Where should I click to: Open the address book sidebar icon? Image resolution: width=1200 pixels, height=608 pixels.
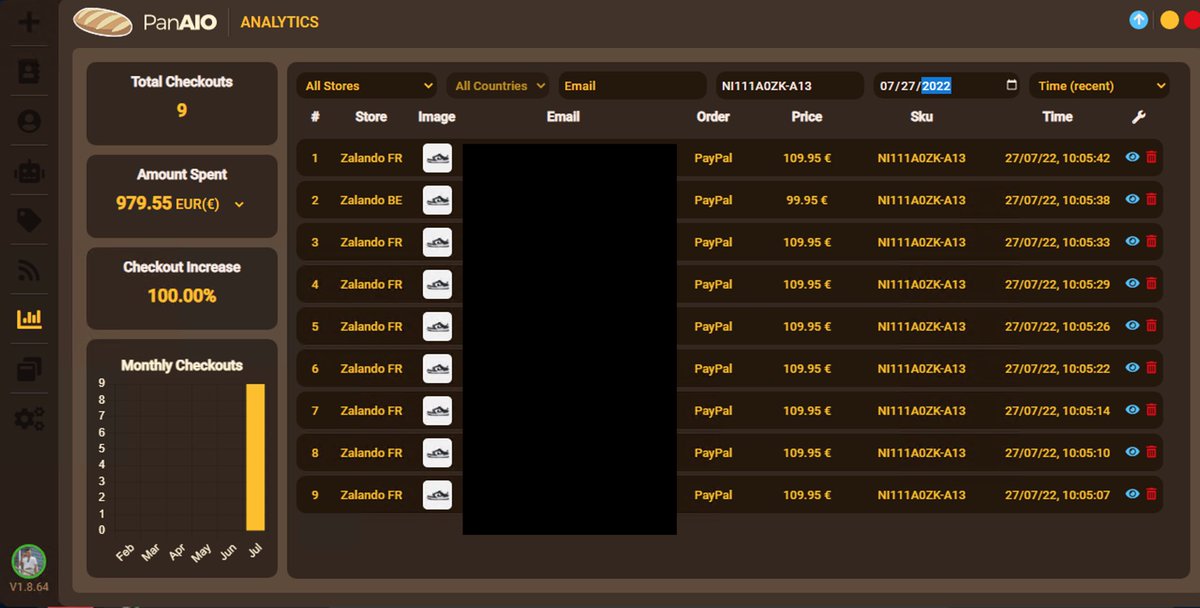(30, 72)
